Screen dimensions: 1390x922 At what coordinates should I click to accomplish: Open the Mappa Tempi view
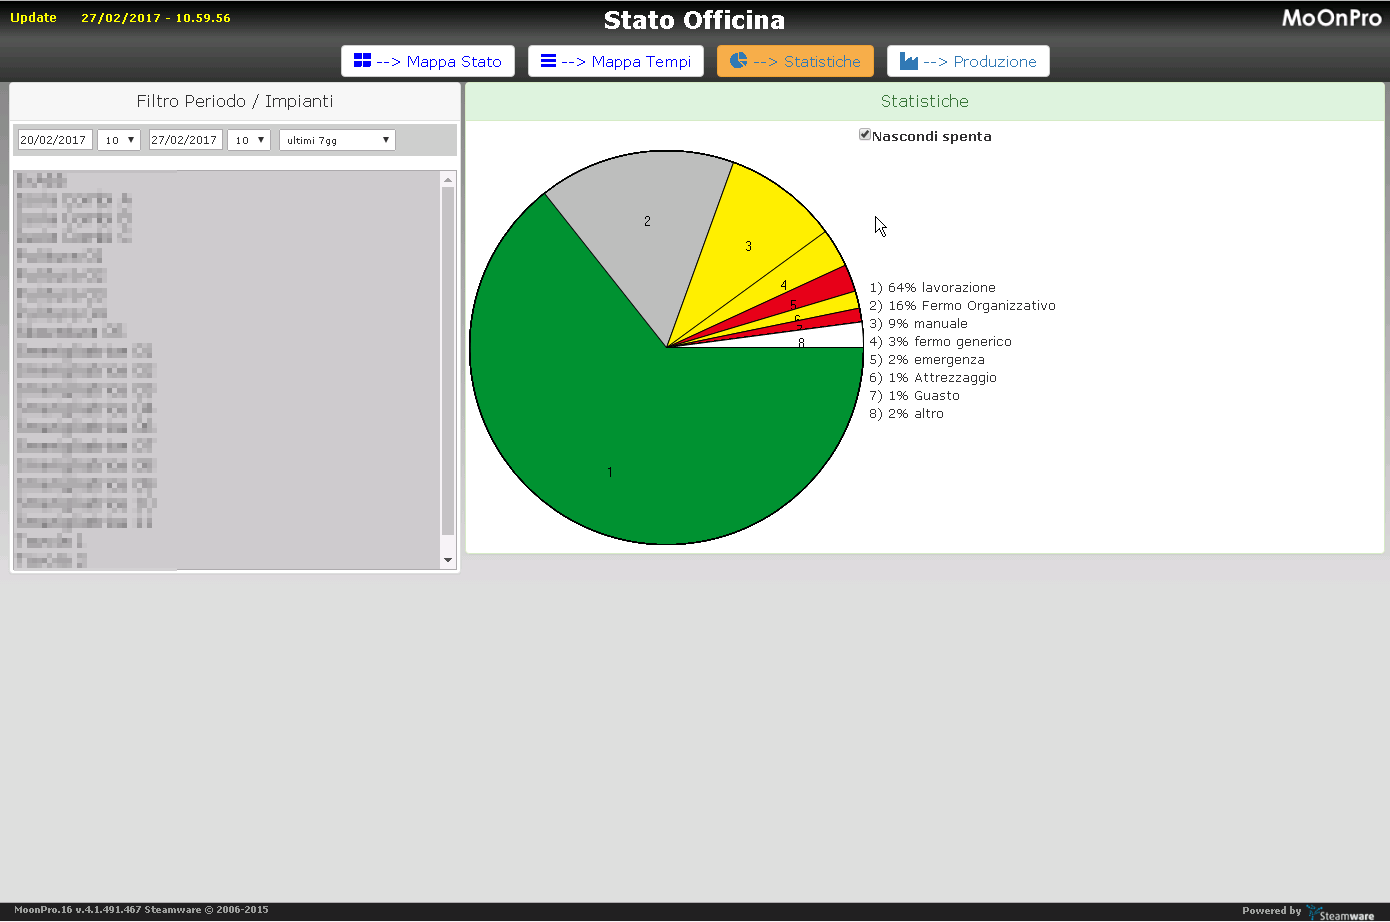pos(616,61)
